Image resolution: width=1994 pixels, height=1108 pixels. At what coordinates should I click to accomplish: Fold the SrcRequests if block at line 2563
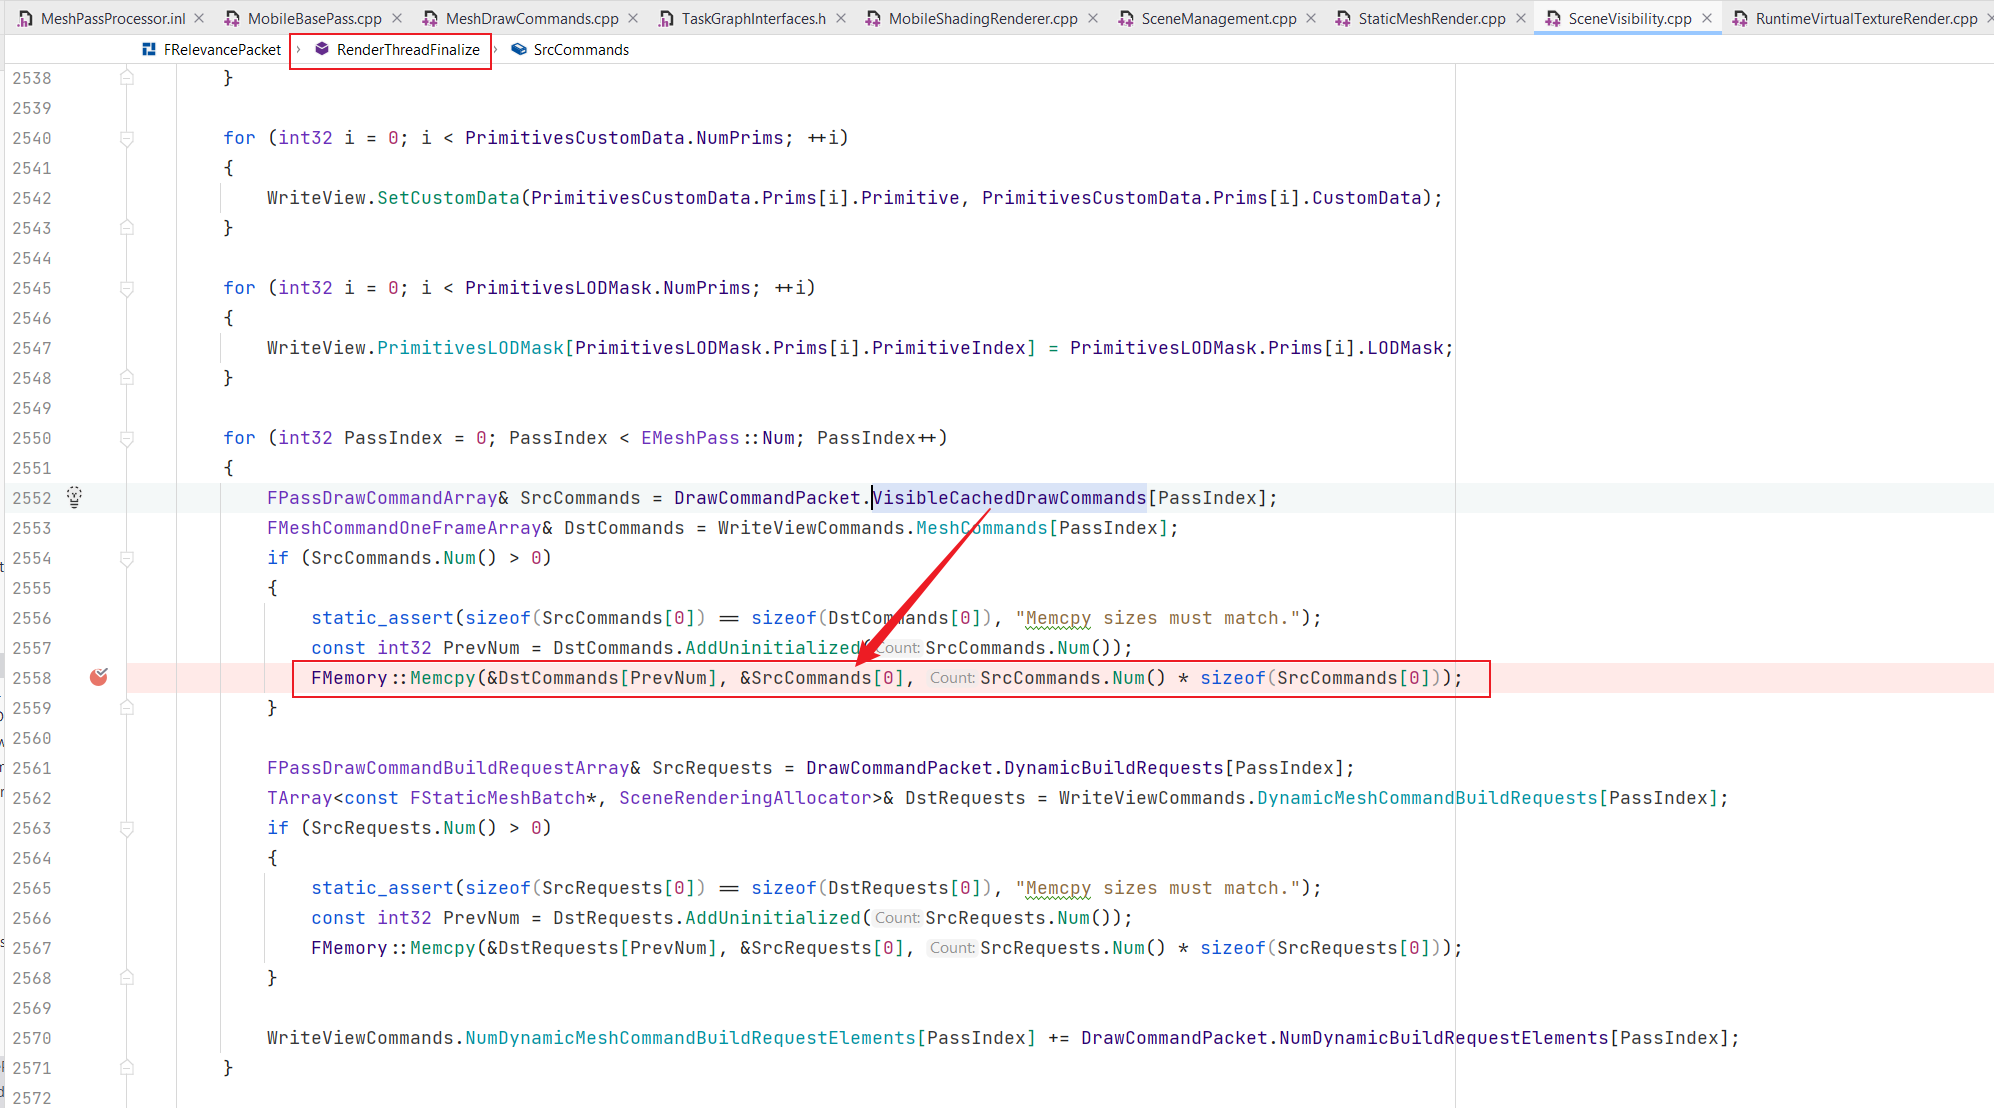coord(127,828)
